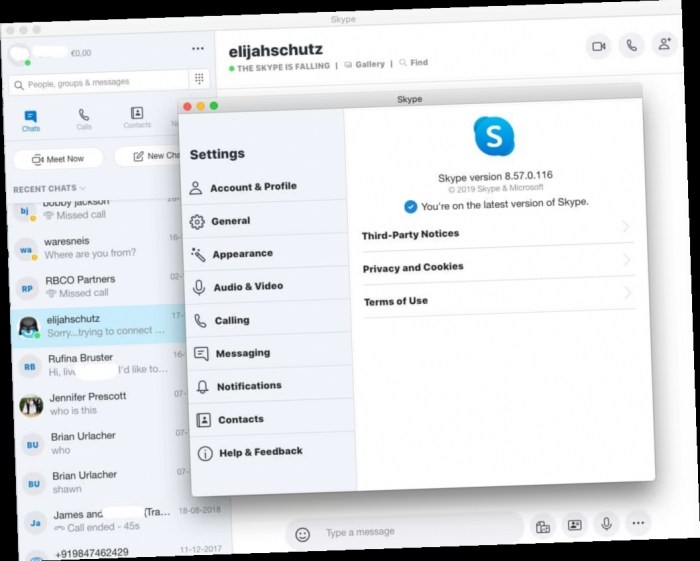The height and width of the screenshot is (561, 700).
Task: Click THE SKYPE IS FALLING status text
Action: click(x=283, y=67)
